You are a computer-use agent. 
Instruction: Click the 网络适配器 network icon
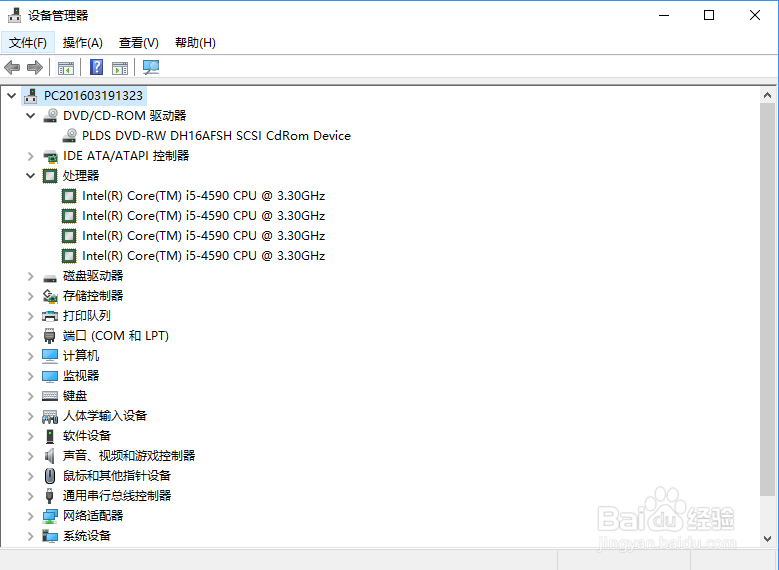(x=50, y=516)
